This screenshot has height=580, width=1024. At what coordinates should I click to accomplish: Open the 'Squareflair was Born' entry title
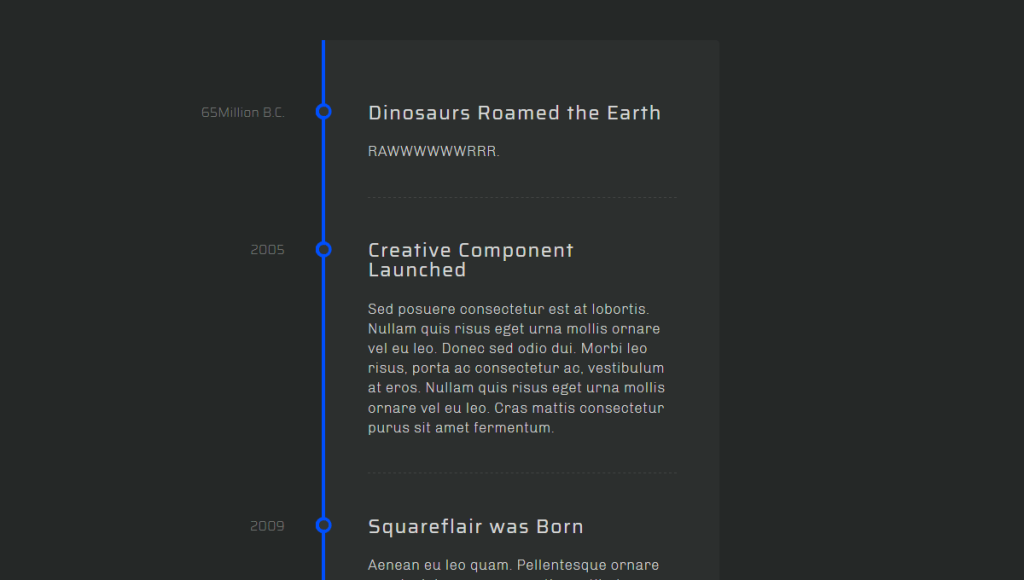475,526
